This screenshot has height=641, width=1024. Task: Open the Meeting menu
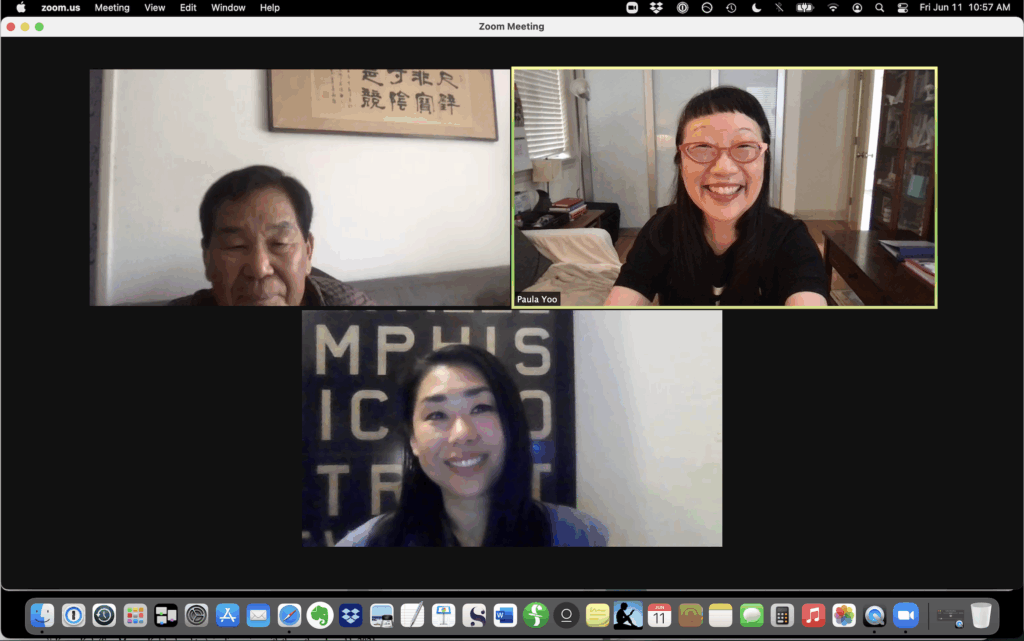pyautogui.click(x=112, y=7)
